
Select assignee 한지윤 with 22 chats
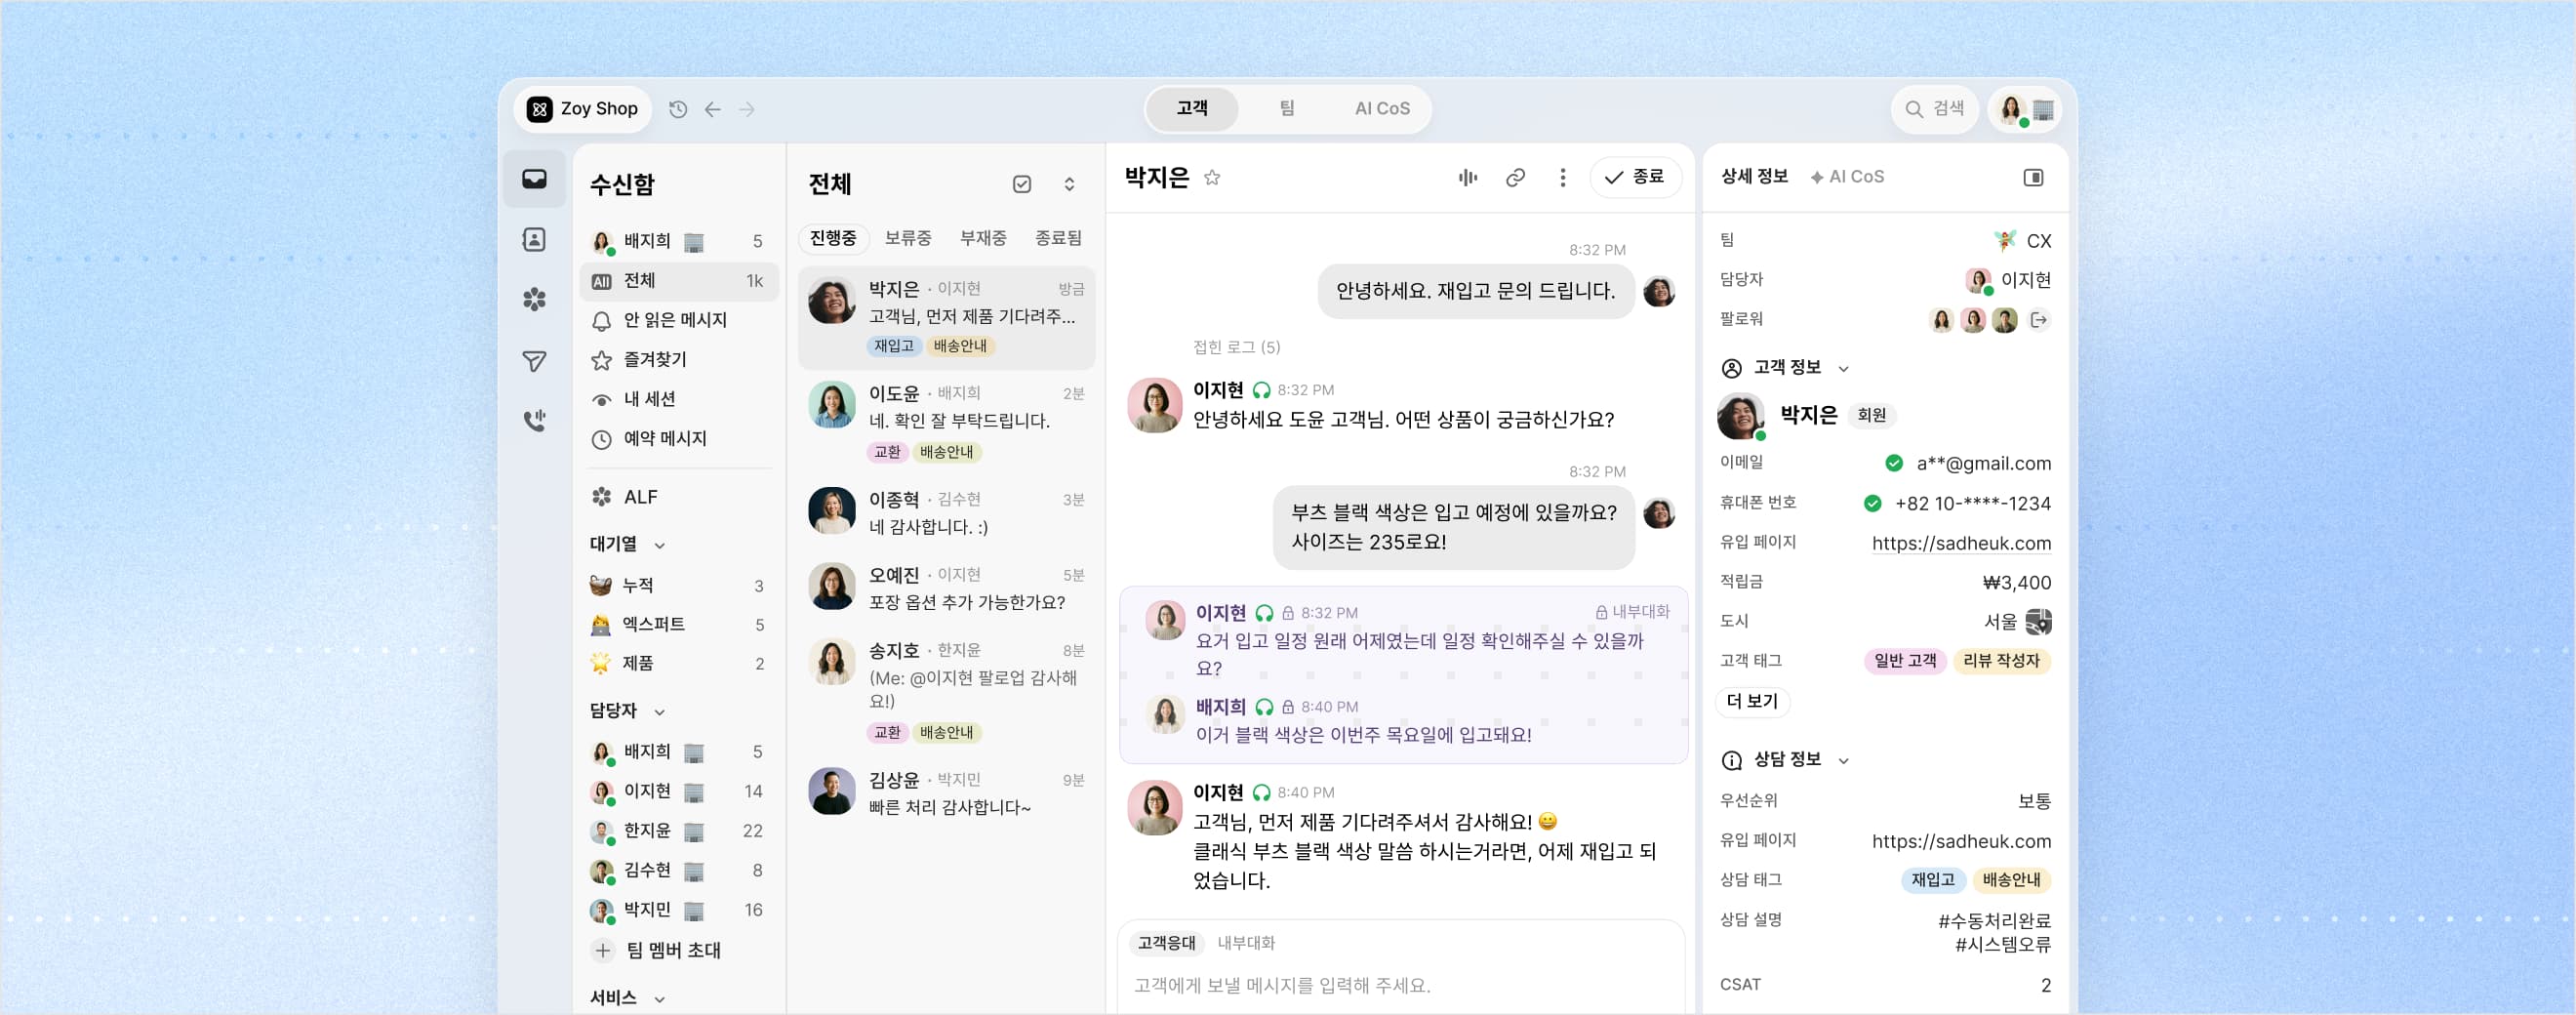coord(679,831)
